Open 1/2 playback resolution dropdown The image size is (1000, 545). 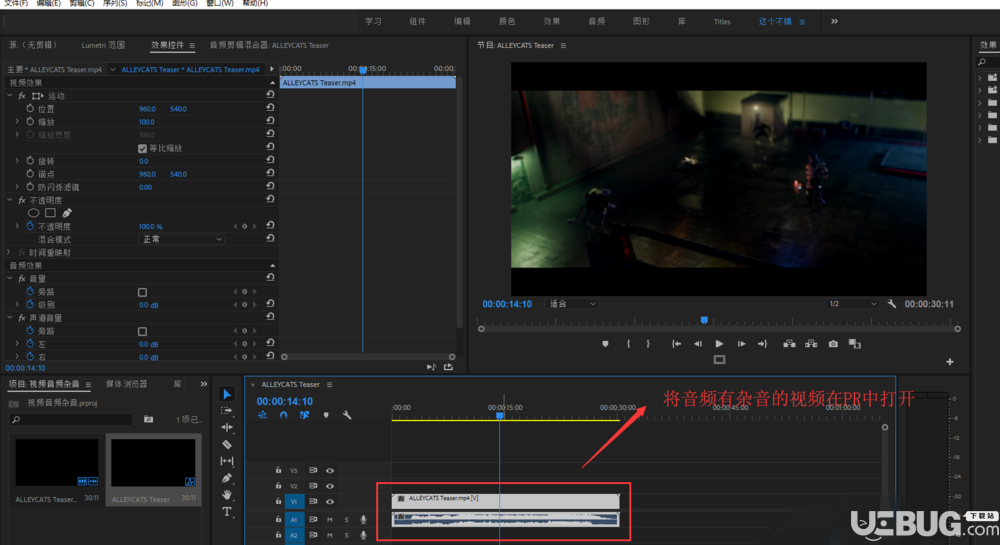point(853,304)
